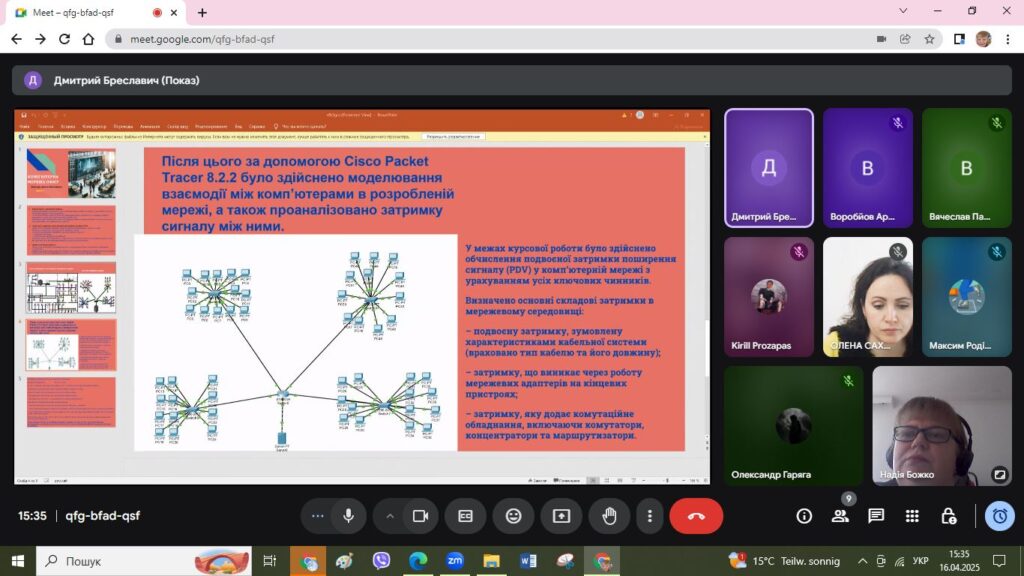Open the activities grid panel
The height and width of the screenshot is (576, 1024).
(x=912, y=516)
